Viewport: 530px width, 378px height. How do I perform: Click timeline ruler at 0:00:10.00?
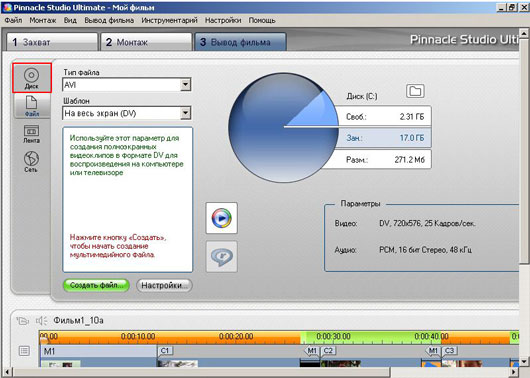click(x=138, y=336)
